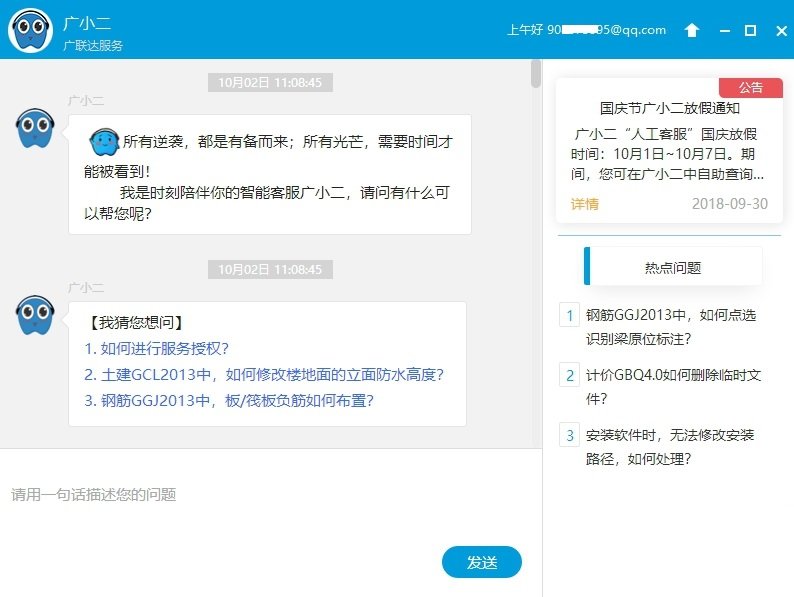Click the number 3 badge in hot questions
This screenshot has width=794, height=597.
570,435
